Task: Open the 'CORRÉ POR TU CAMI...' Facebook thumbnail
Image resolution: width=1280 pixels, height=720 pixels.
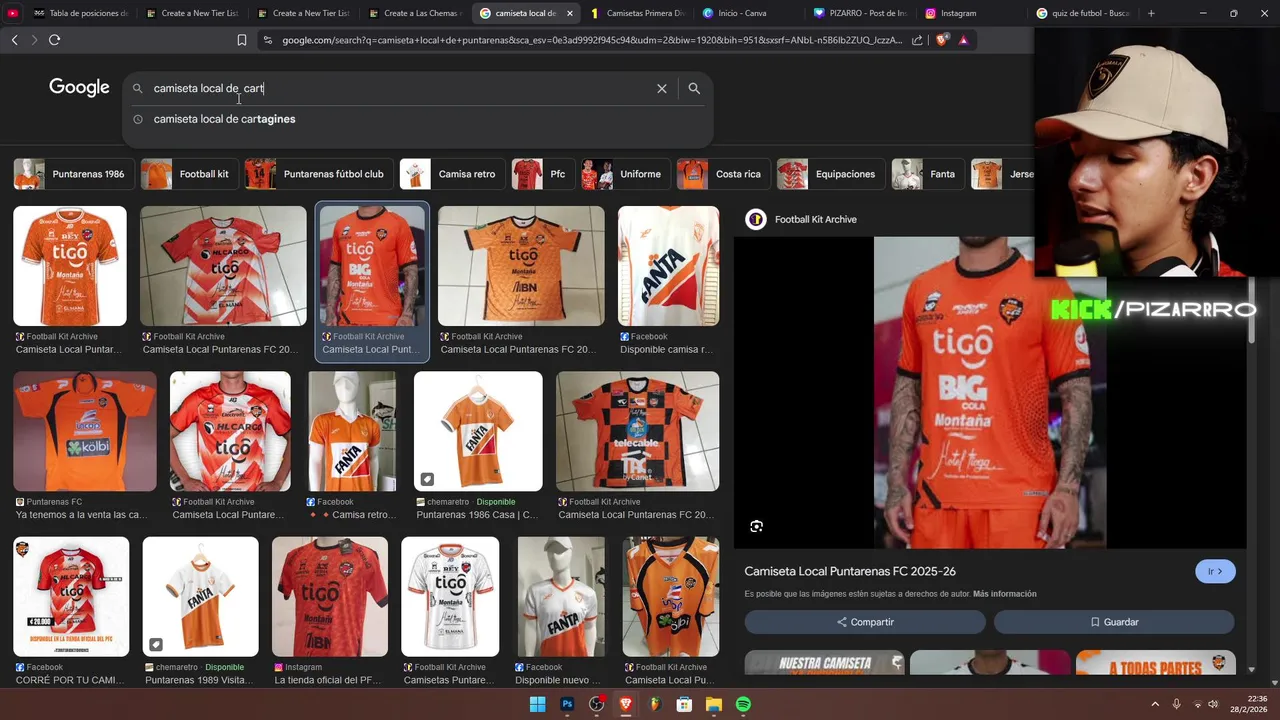Action: (x=70, y=596)
